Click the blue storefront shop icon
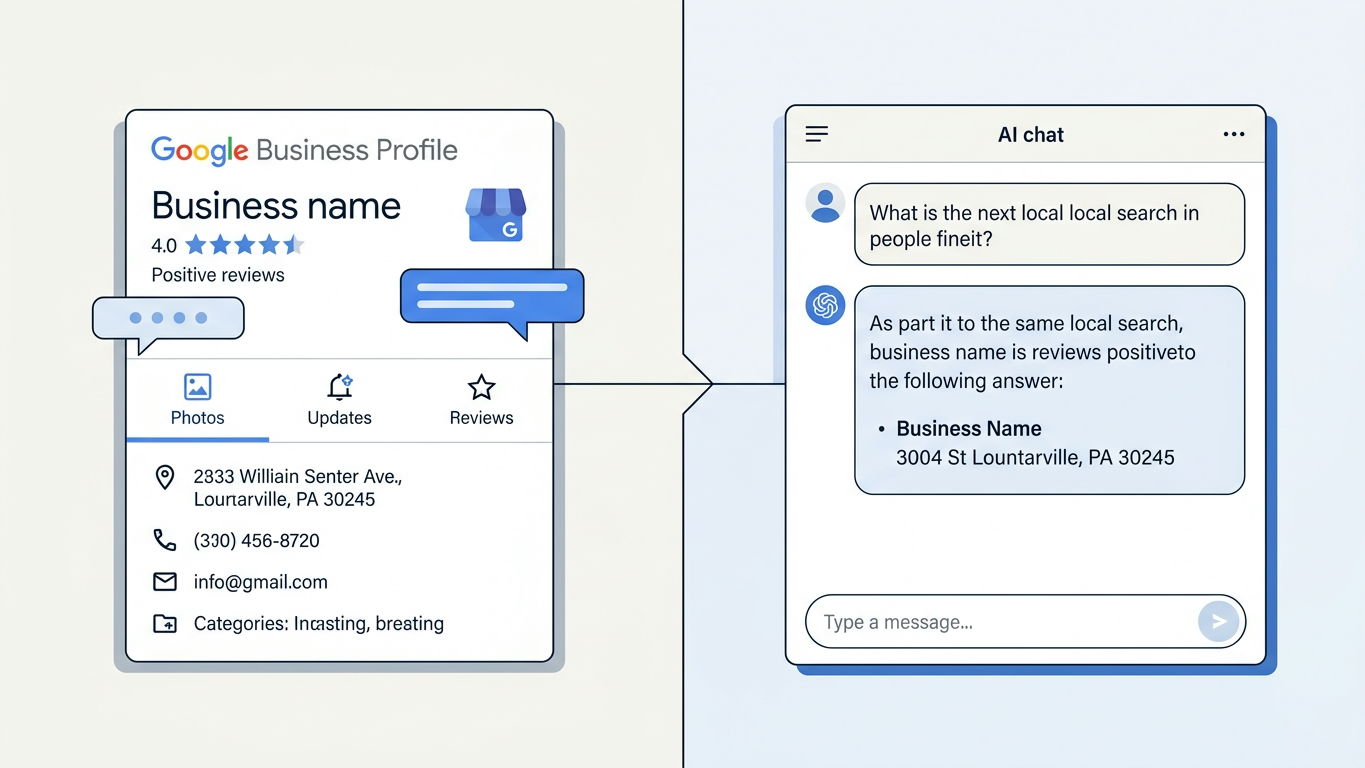This screenshot has height=768, width=1365. click(496, 215)
